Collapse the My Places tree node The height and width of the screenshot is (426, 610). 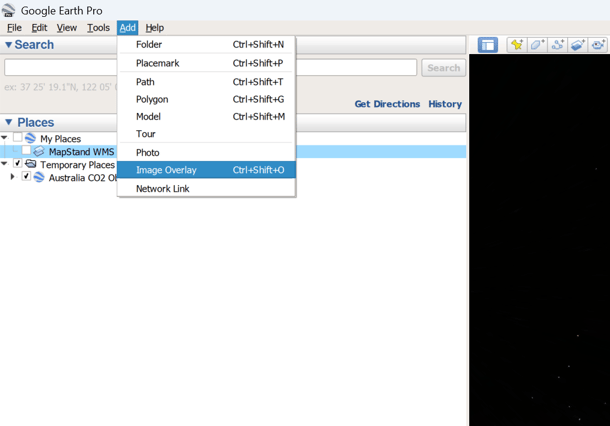(4, 137)
